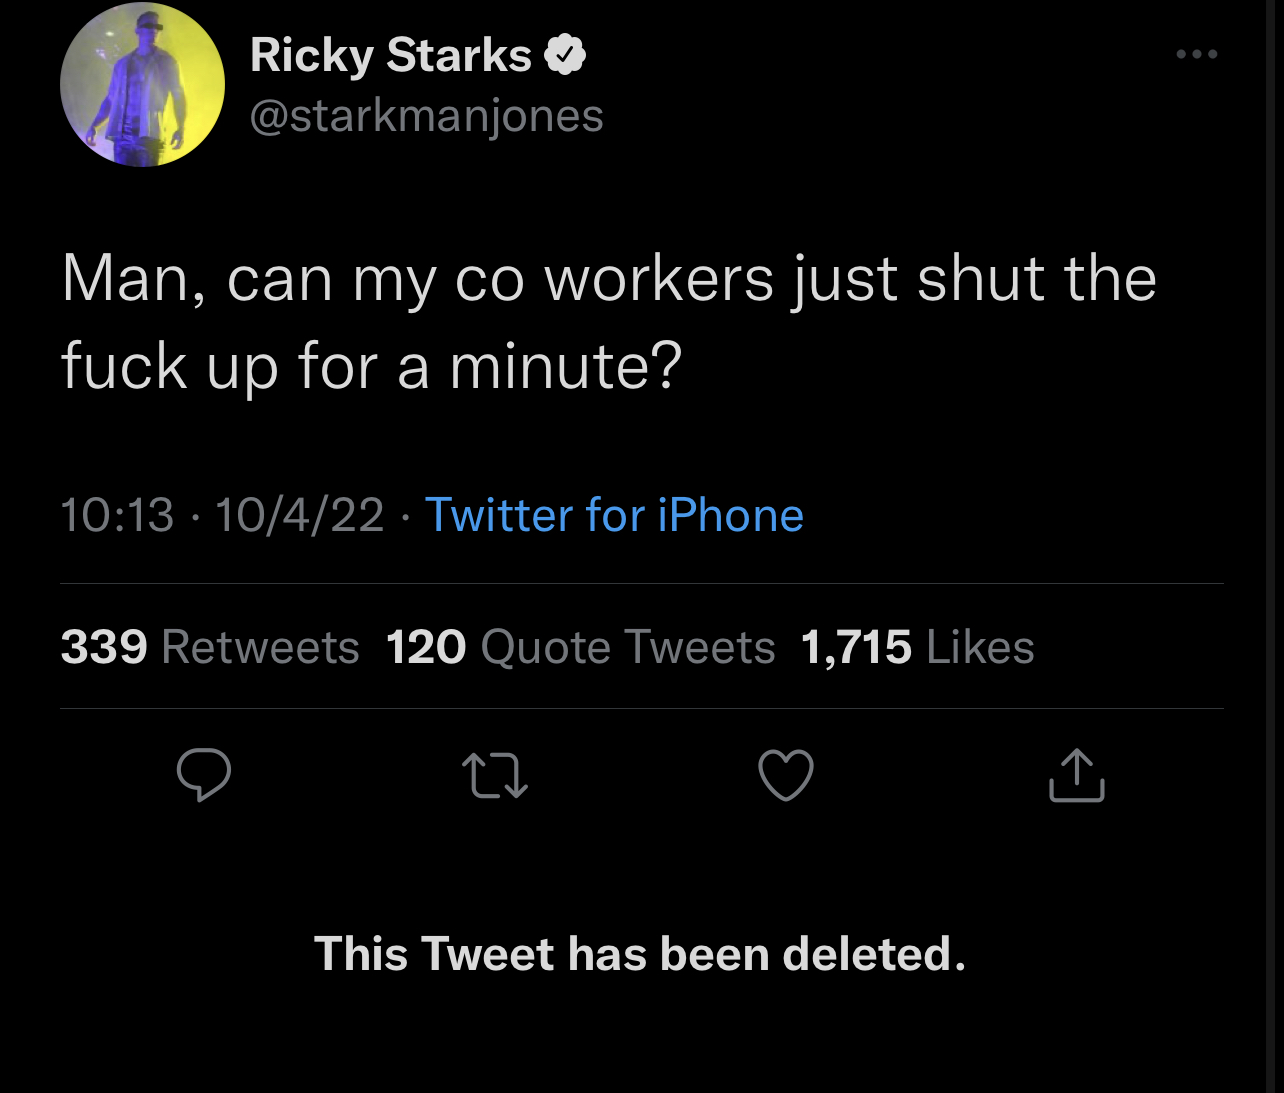Show the 1,715 Likes list

click(917, 647)
